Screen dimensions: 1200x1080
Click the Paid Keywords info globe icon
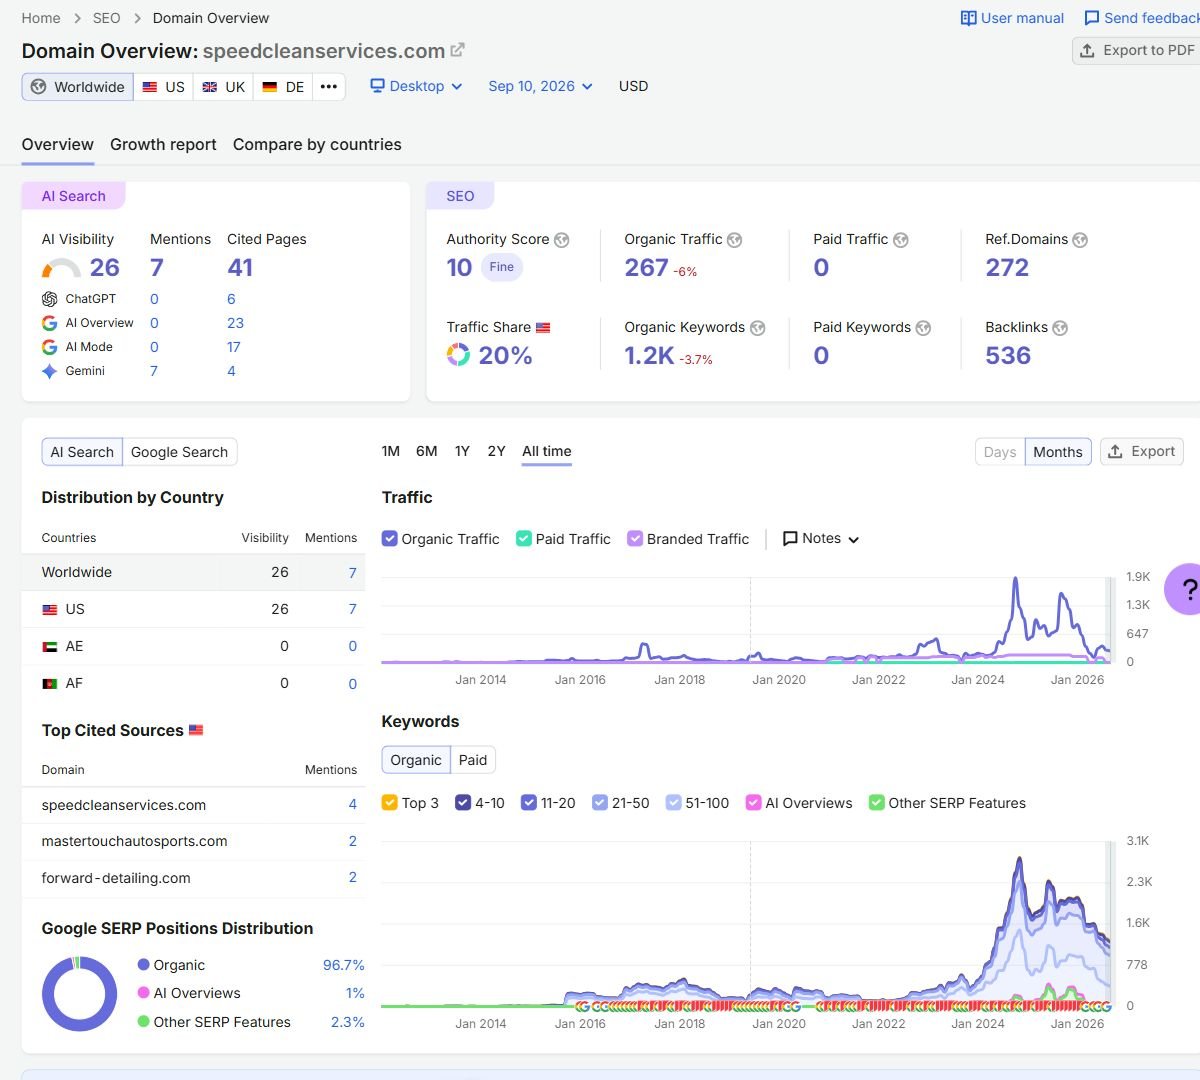click(x=924, y=328)
